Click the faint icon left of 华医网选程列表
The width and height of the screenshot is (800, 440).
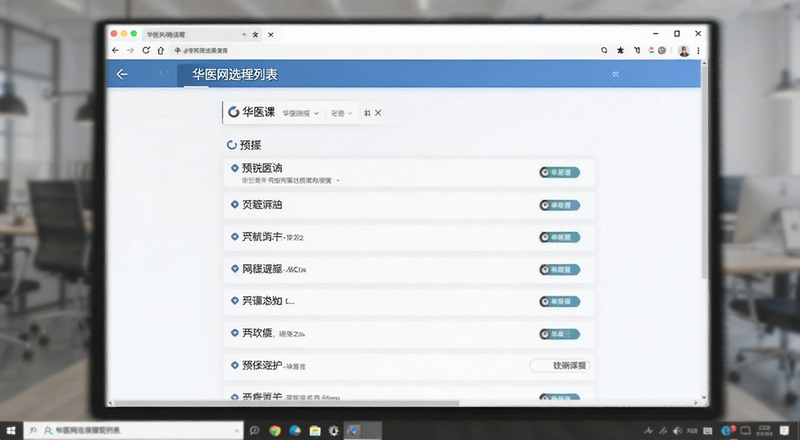[x=164, y=73]
